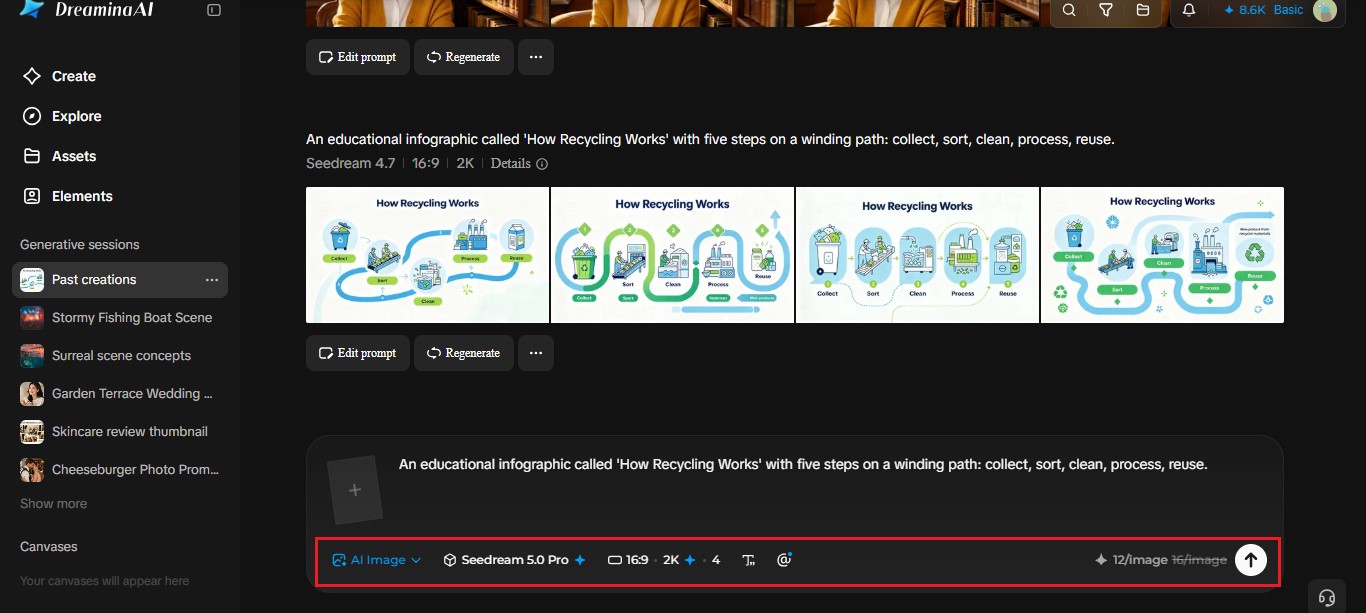Open the 16:9 aspect ratio and resolution settings

664,560
